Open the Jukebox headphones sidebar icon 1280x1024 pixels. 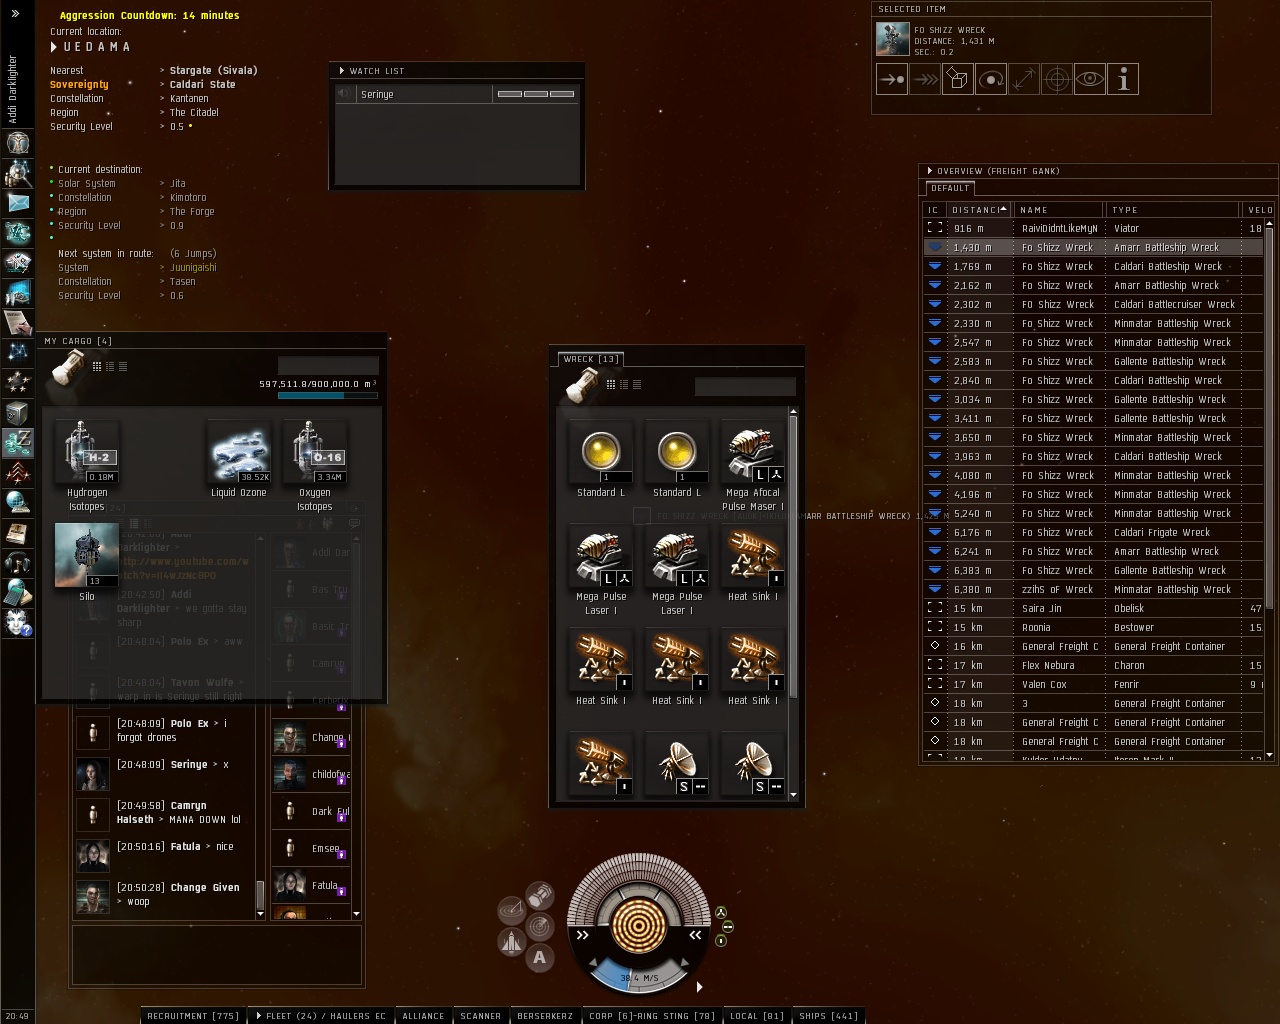coord(18,562)
